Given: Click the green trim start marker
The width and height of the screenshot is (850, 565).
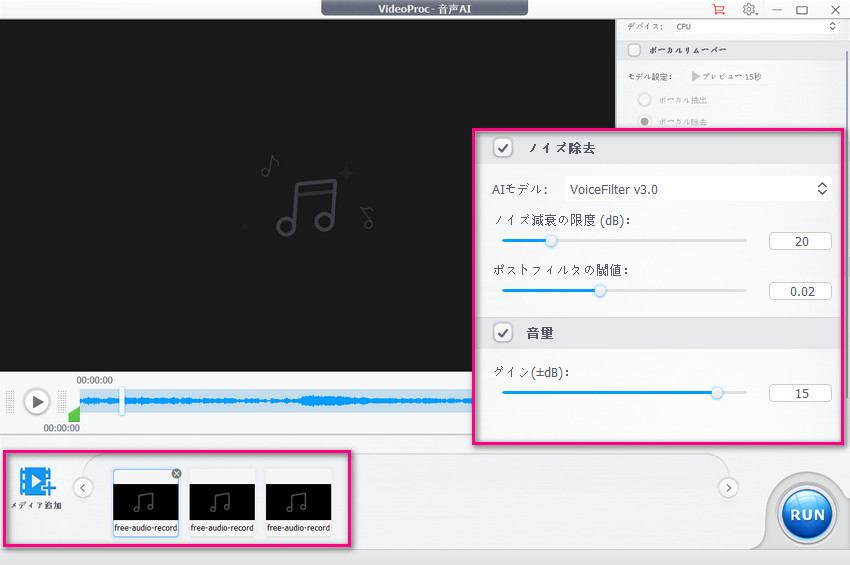Looking at the screenshot, I should (74, 415).
